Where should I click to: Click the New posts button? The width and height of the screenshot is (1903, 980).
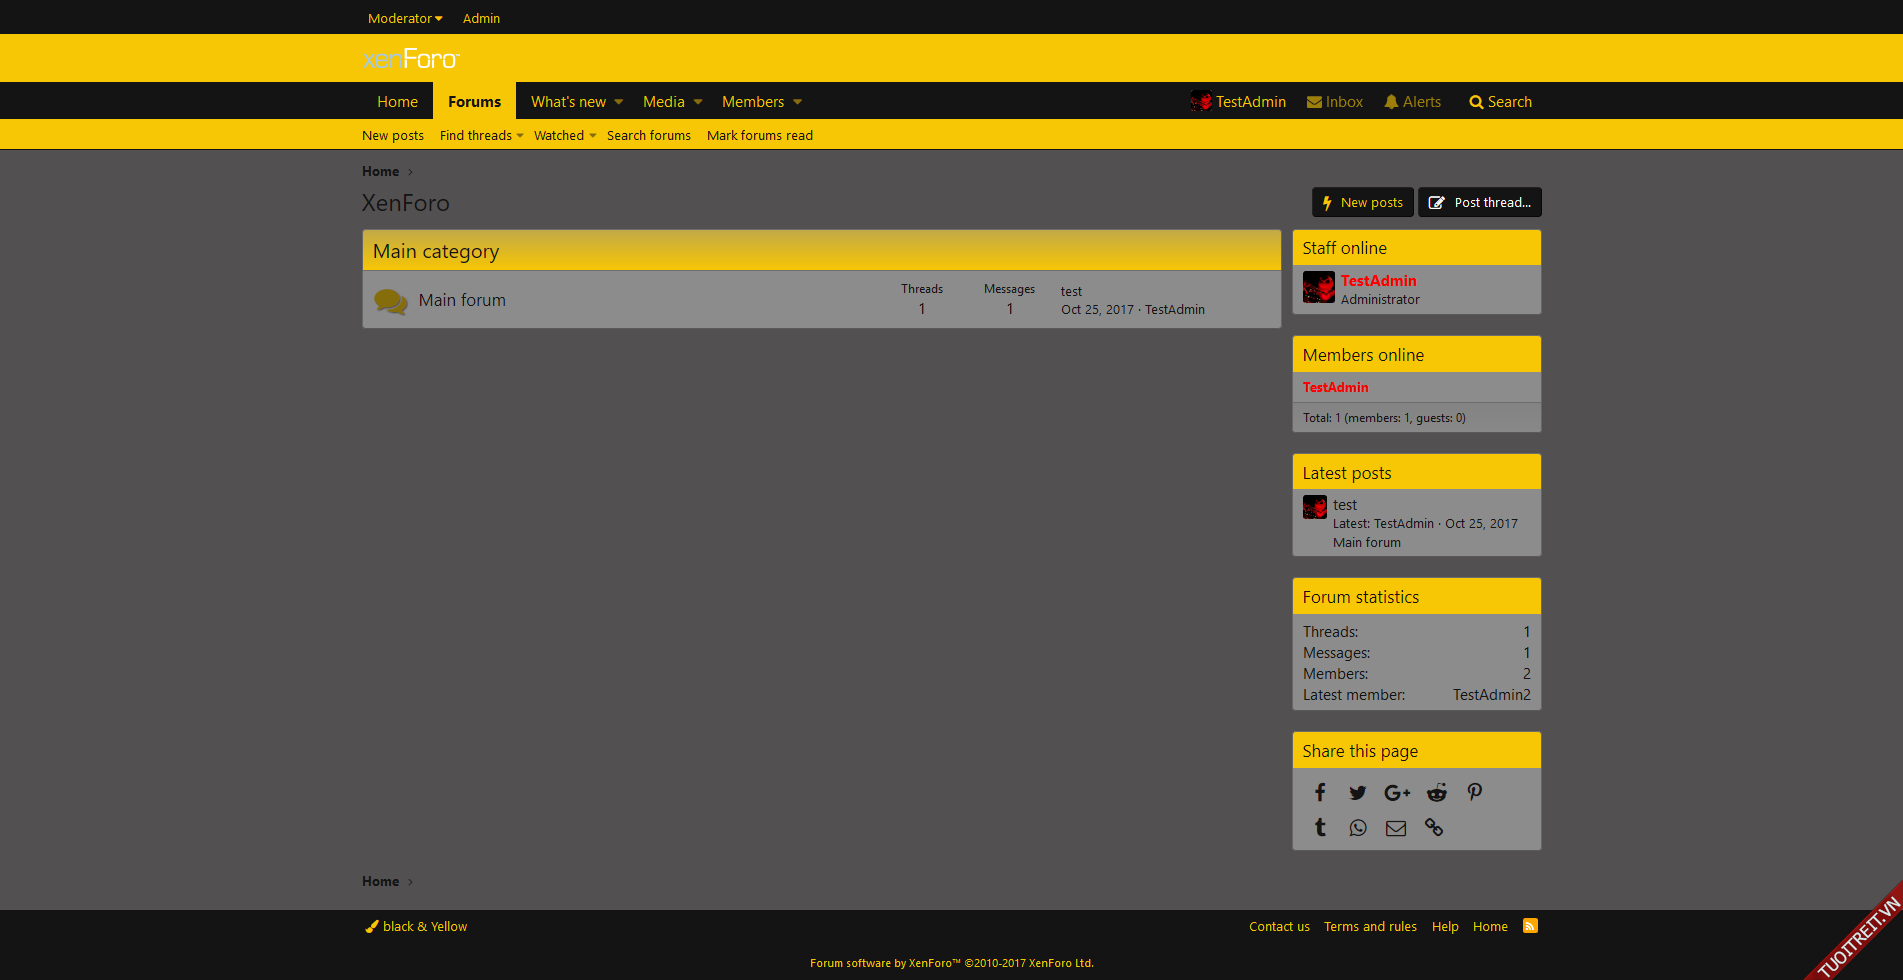tap(1363, 202)
